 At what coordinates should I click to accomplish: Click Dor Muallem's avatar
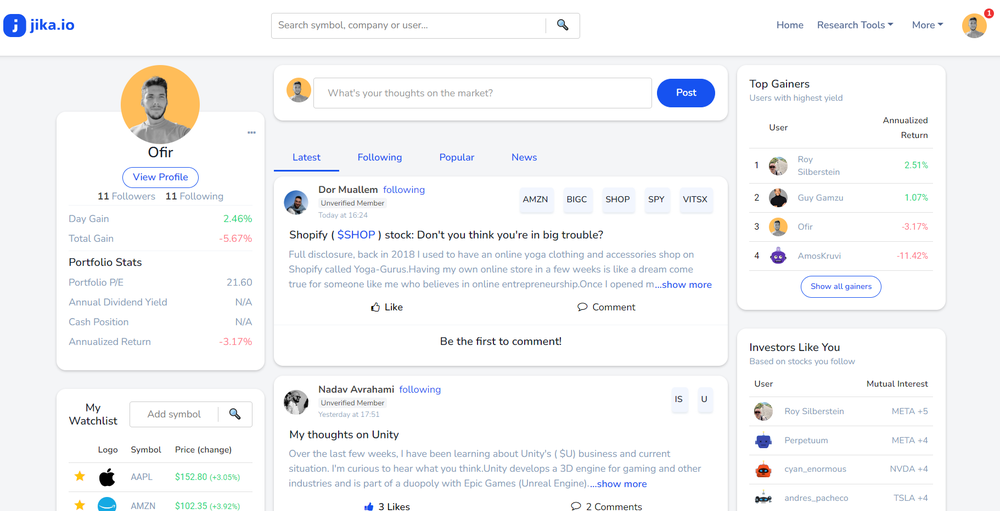[296, 202]
